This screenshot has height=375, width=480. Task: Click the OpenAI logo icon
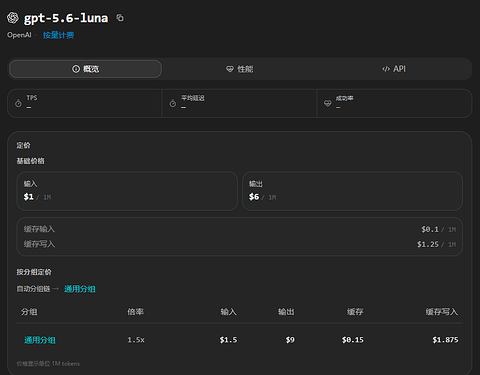(x=13, y=18)
